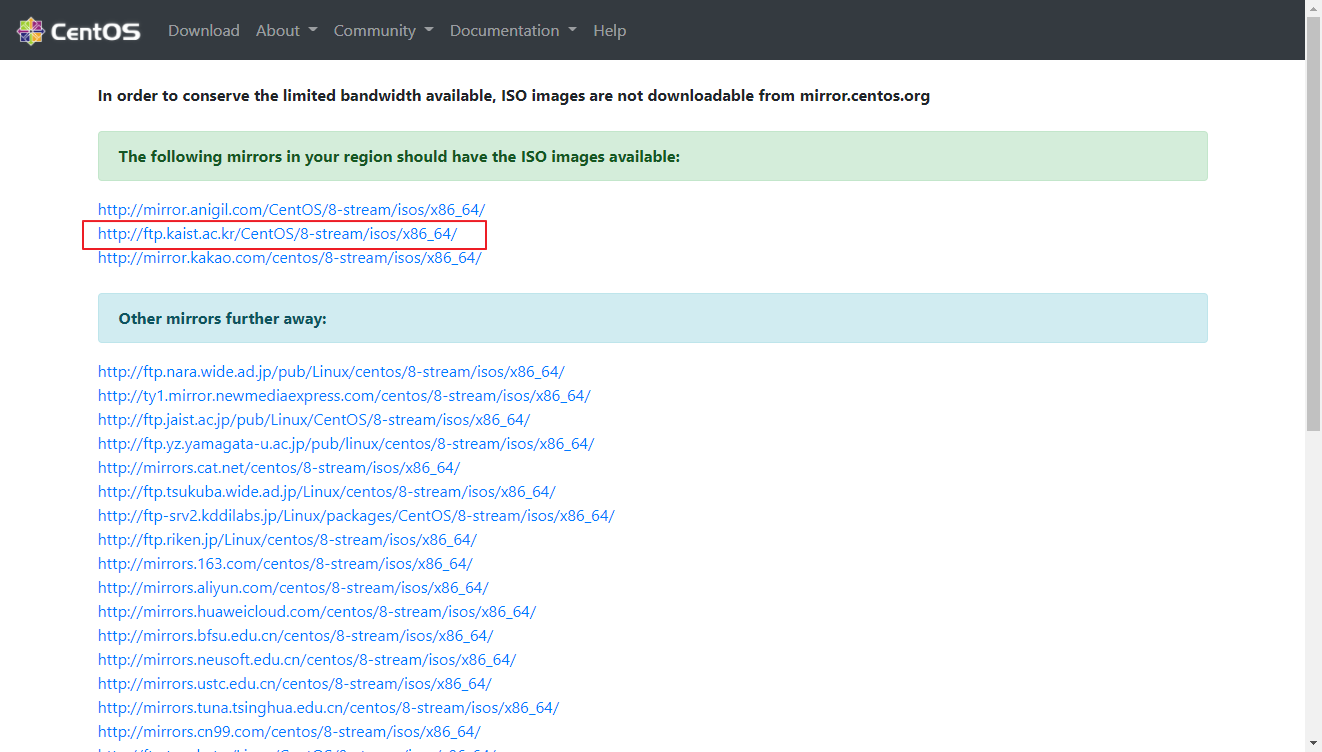1322x752 pixels.
Task: Expand the Documentation dropdown menu
Action: (513, 31)
